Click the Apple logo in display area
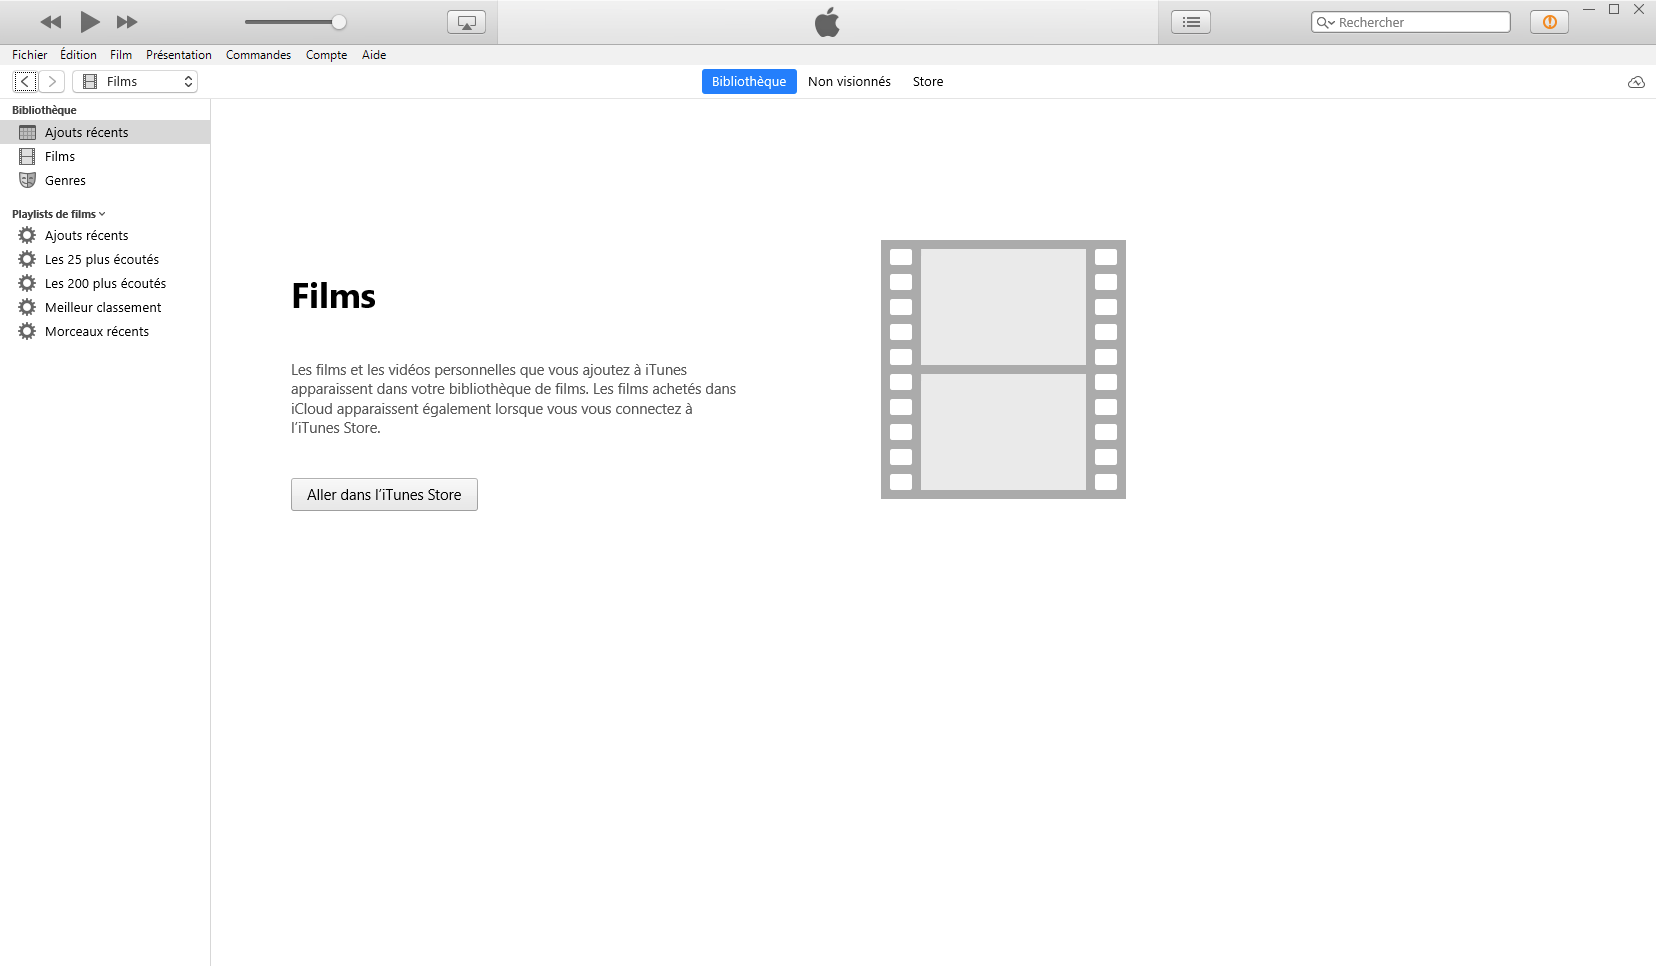This screenshot has height=966, width=1656. [827, 22]
